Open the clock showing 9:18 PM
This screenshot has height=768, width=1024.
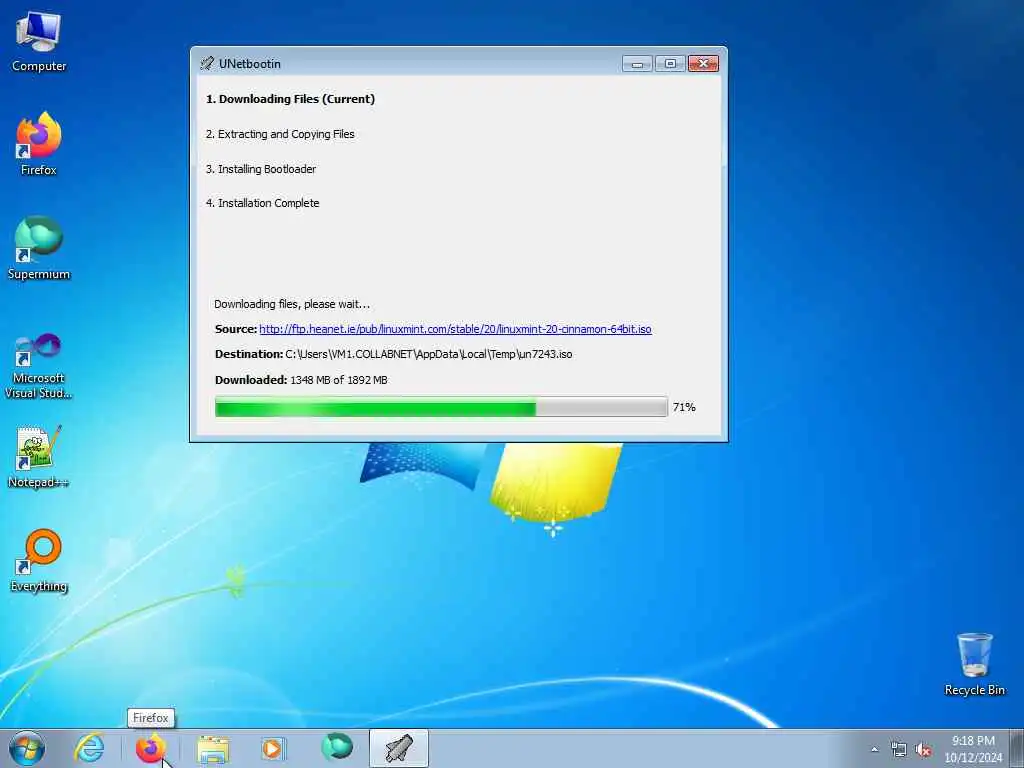pos(973,749)
